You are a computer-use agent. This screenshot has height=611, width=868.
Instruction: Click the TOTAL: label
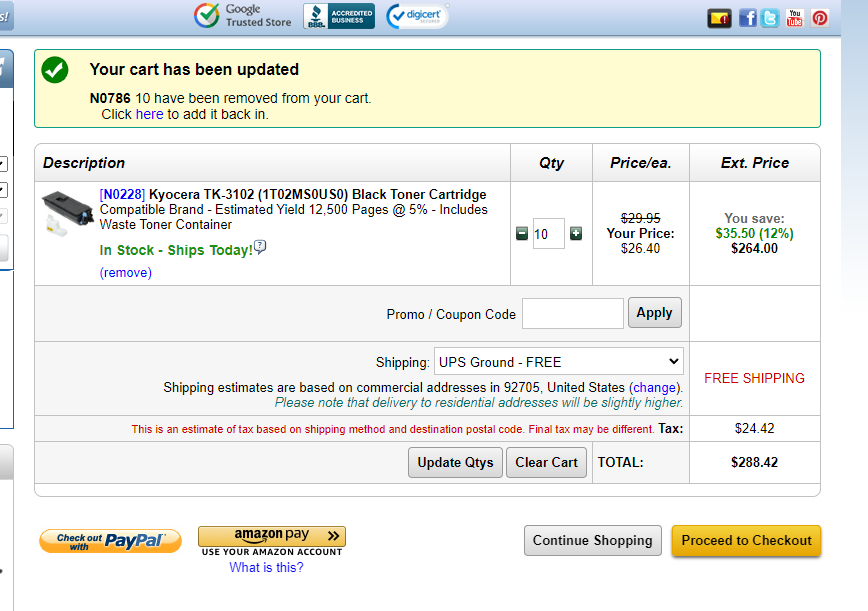(621, 462)
